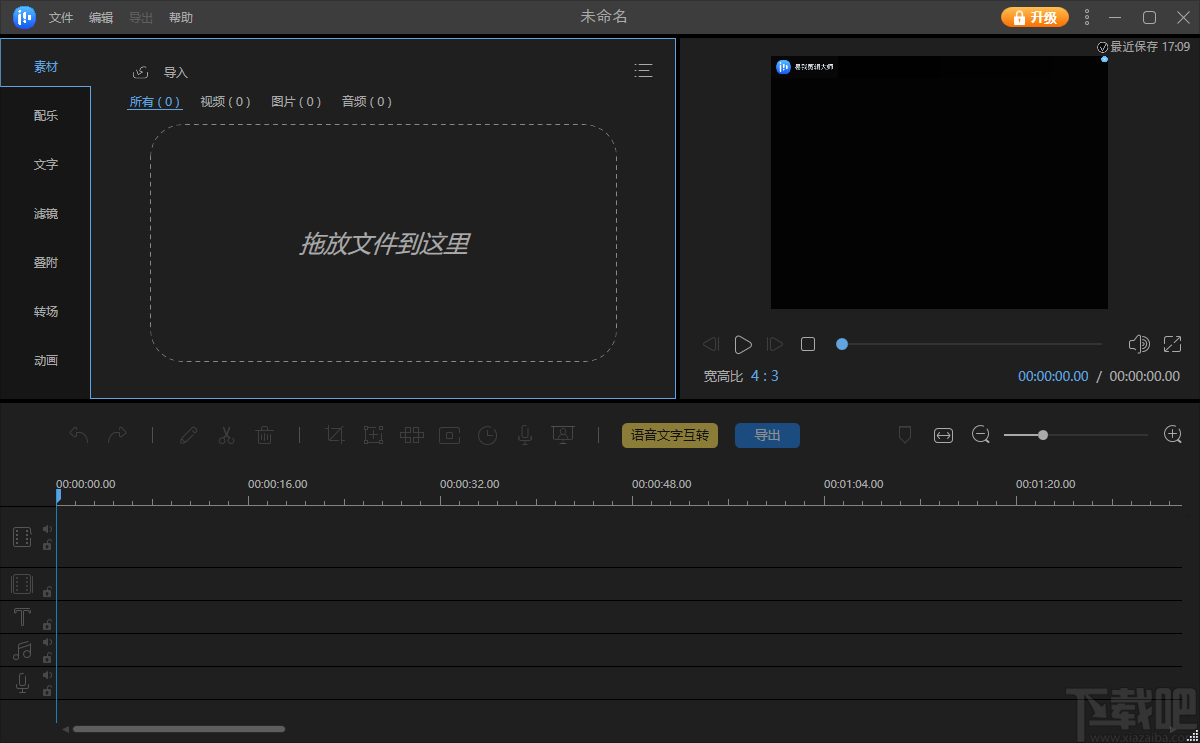The image size is (1200, 743).
Task: Click the timeline zoom slider handle
Action: [1043, 435]
